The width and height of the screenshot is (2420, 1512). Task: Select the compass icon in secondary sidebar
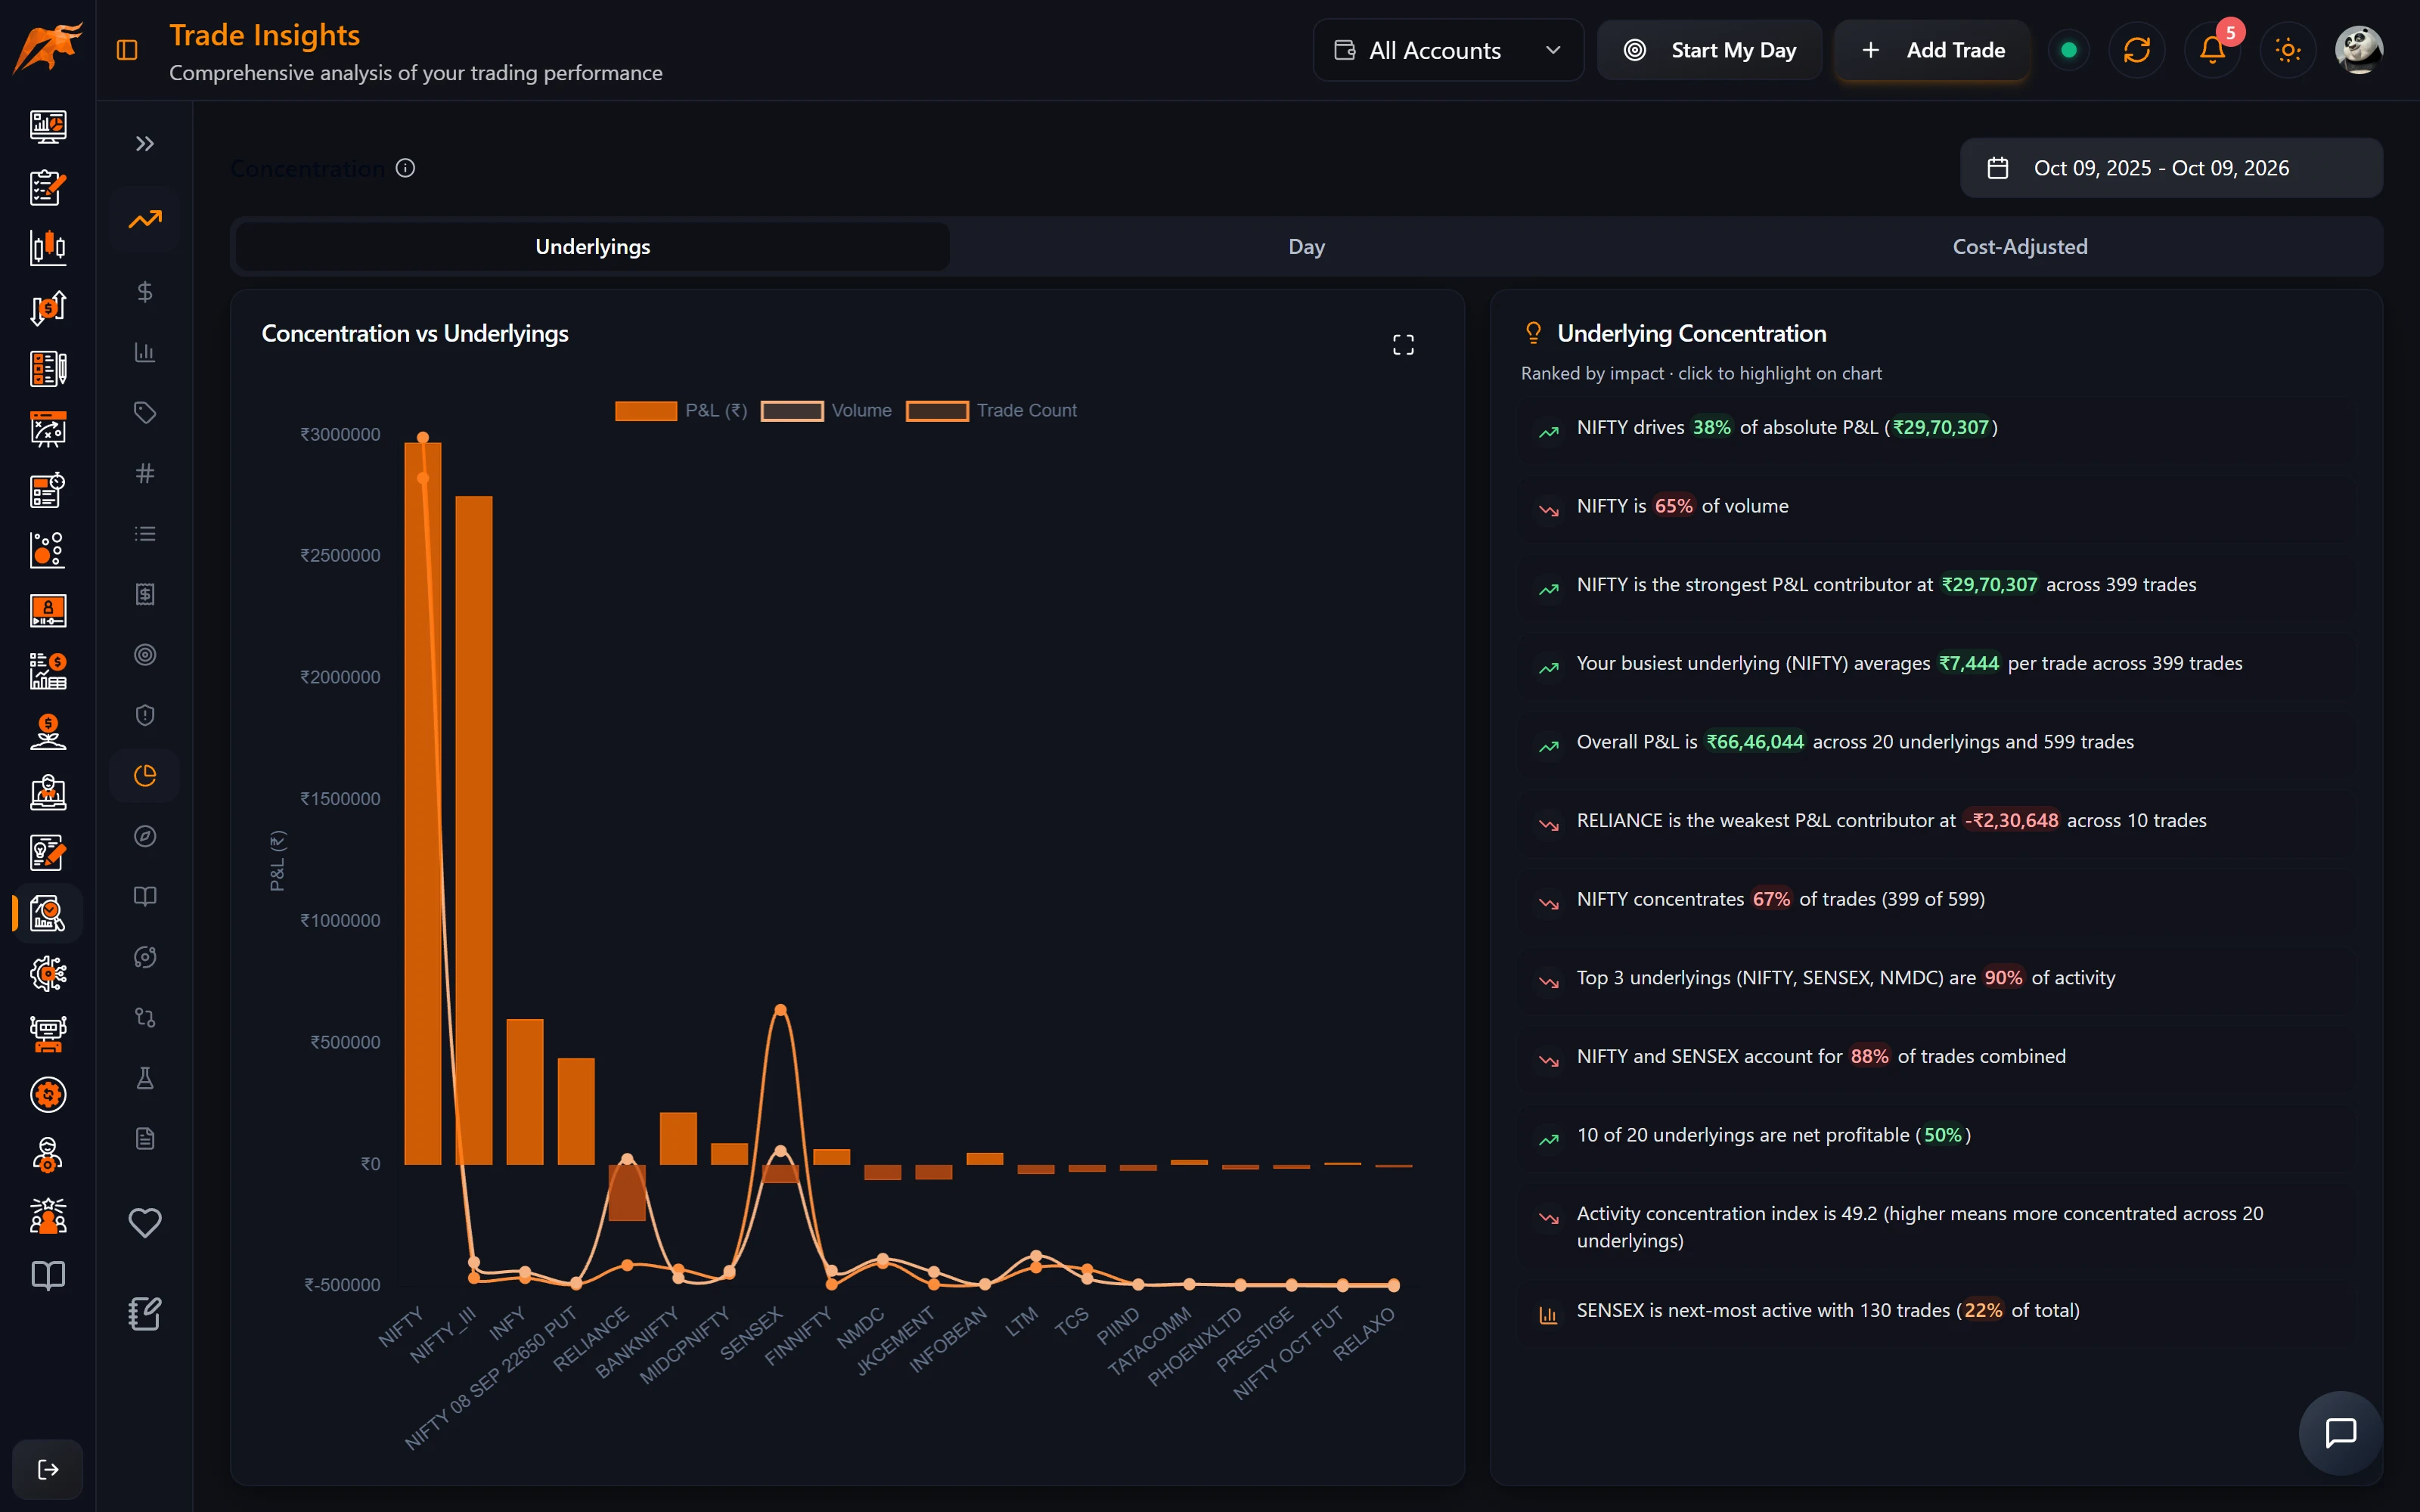tap(145, 836)
